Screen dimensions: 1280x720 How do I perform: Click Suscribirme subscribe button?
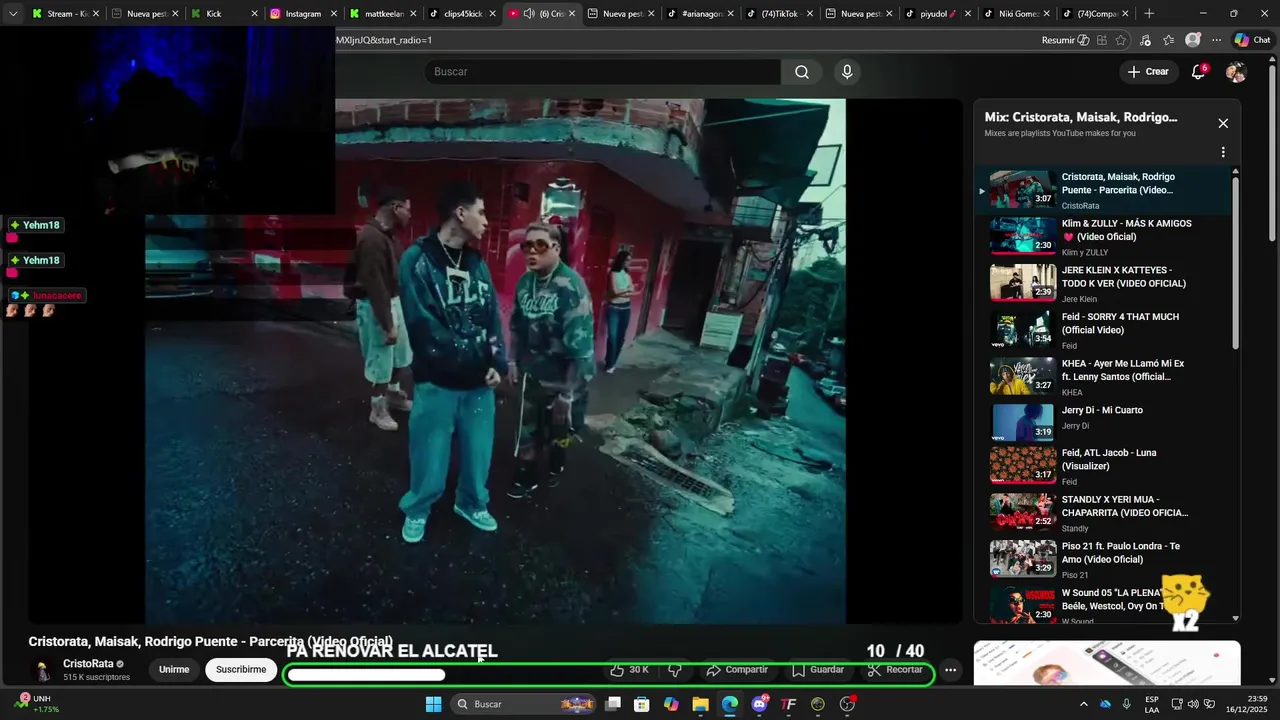point(241,670)
